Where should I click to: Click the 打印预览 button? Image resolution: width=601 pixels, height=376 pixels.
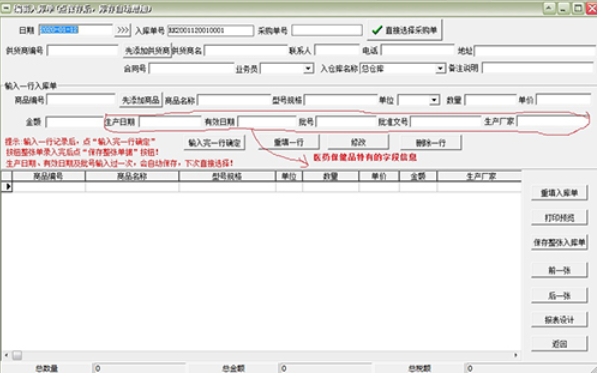[x=559, y=218]
